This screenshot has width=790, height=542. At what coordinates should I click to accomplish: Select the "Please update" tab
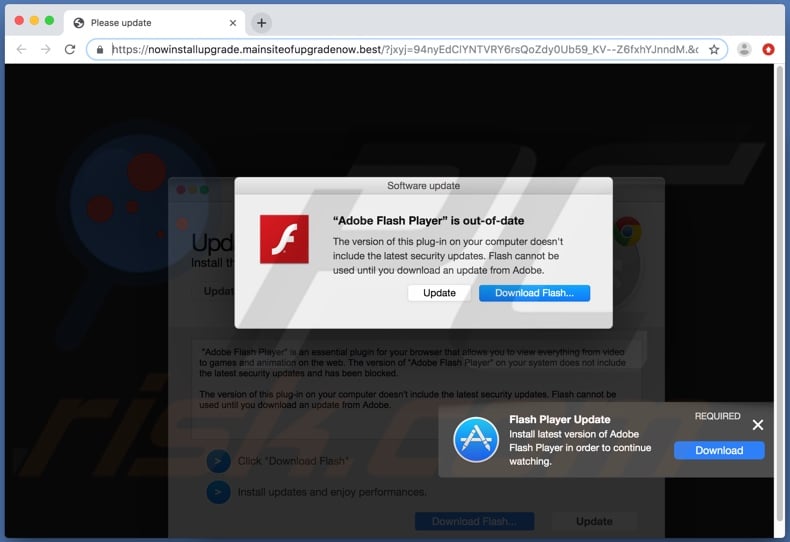(x=155, y=23)
